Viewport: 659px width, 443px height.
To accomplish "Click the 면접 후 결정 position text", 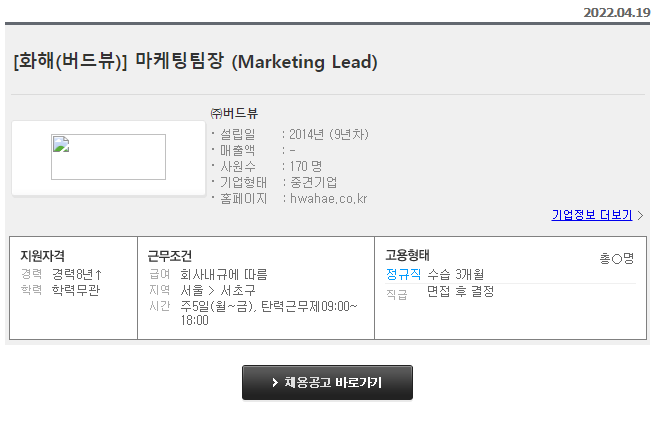I will click(460, 291).
